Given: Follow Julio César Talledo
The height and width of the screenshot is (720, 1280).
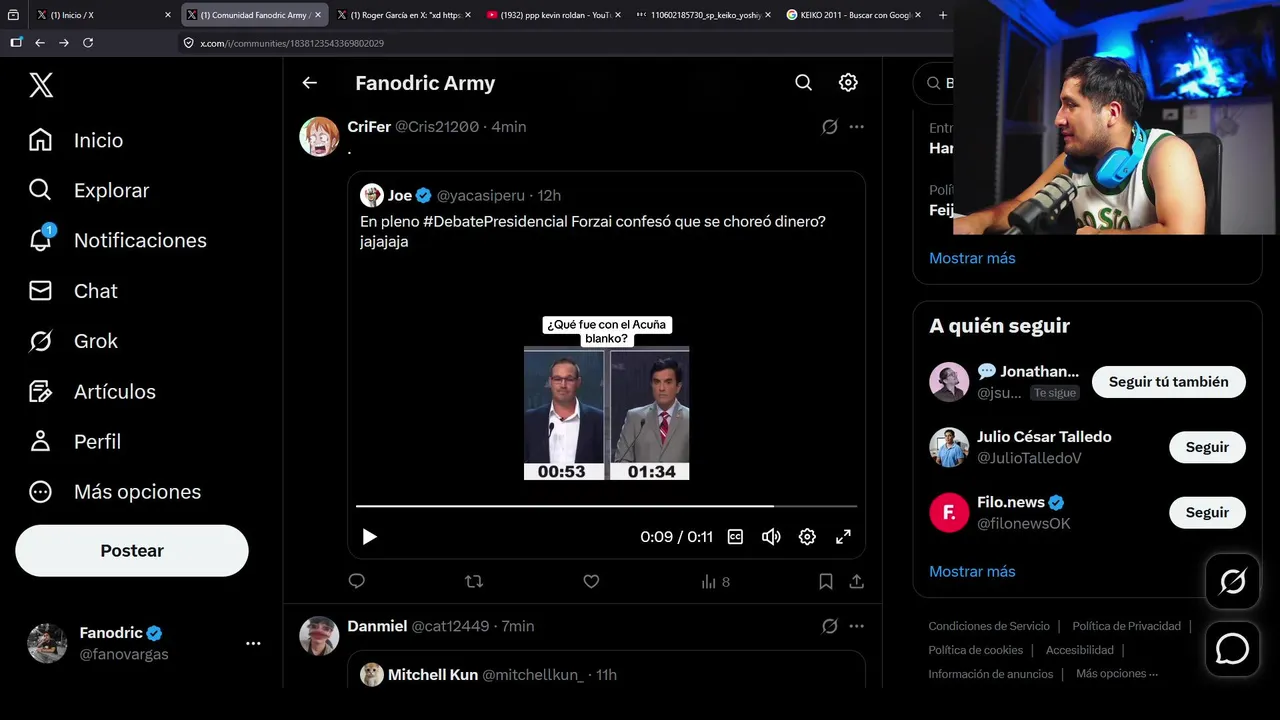Looking at the screenshot, I should click(x=1207, y=447).
